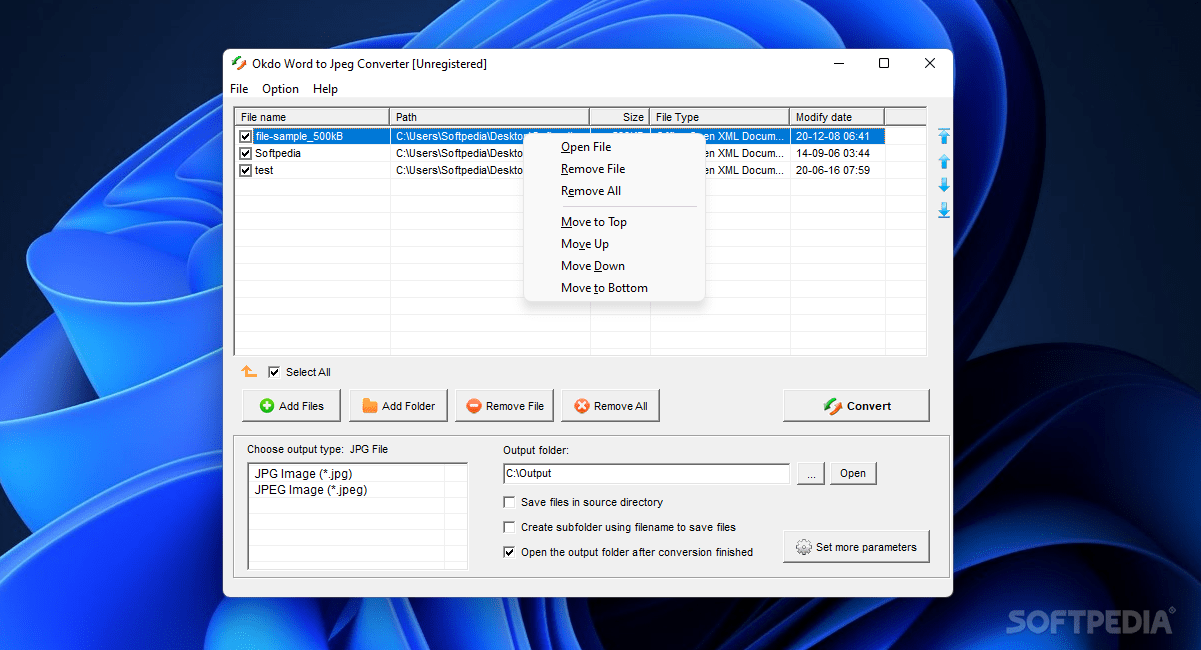1201x650 pixels.
Task: Select the test file row name
Action: point(264,170)
